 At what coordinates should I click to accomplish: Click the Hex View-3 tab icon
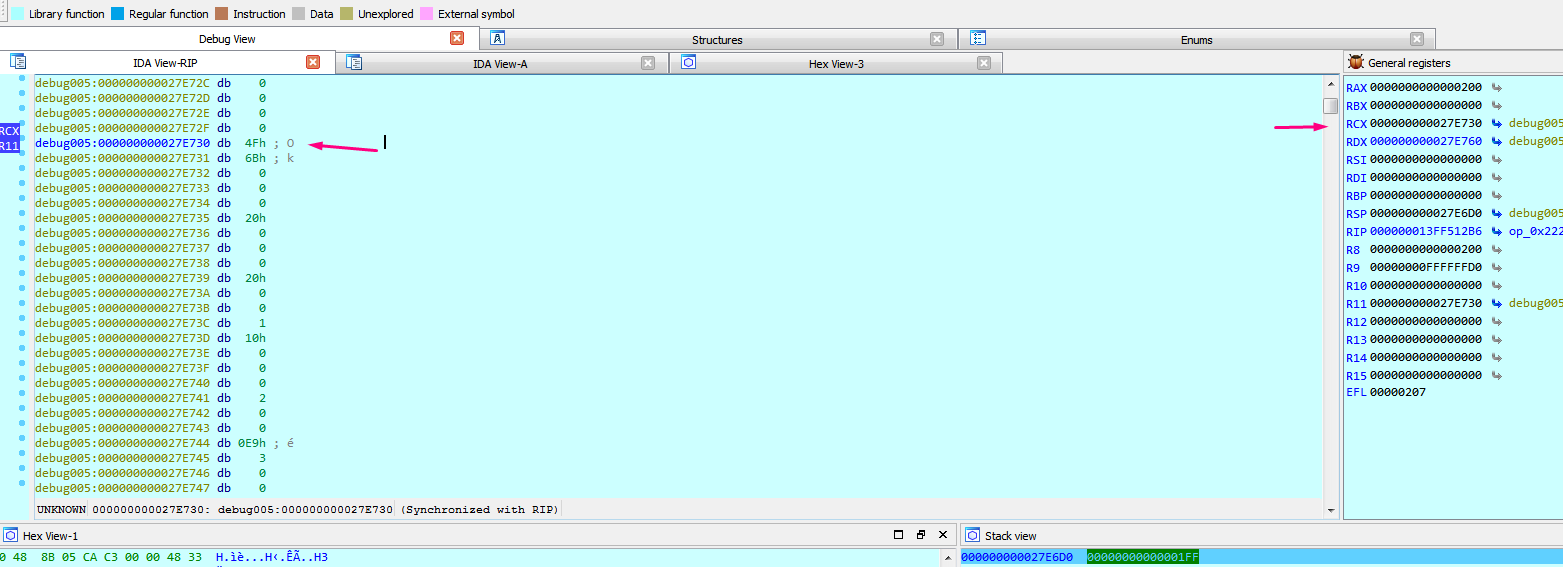click(688, 62)
